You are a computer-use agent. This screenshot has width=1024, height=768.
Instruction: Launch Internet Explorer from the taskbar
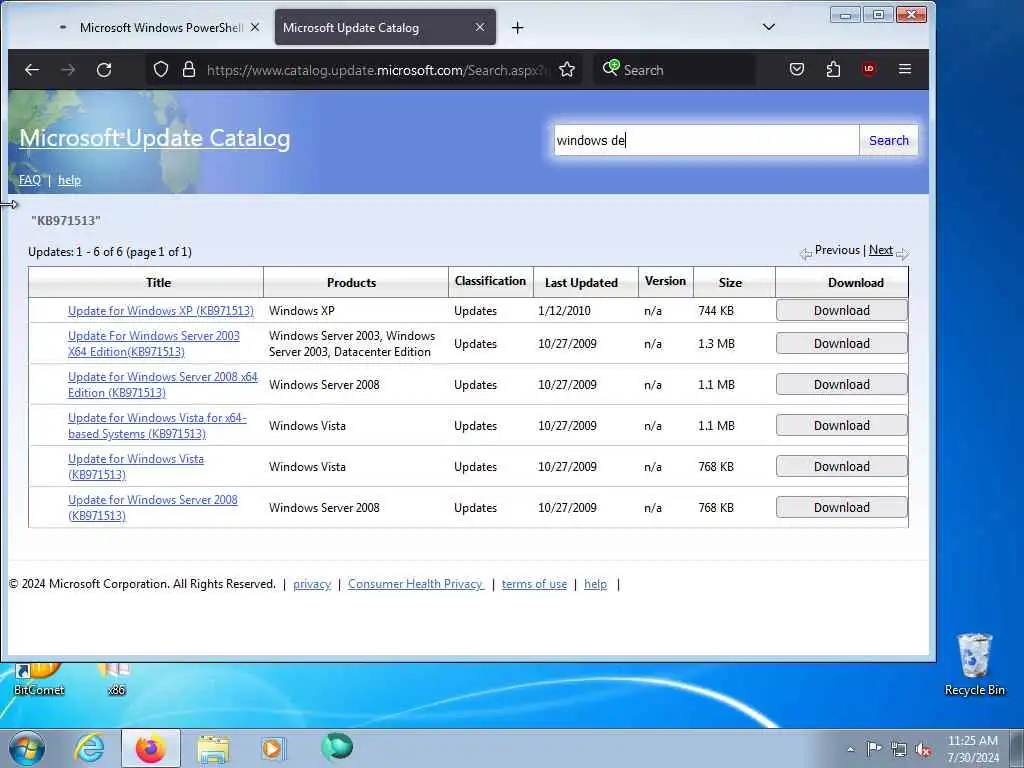(89, 748)
